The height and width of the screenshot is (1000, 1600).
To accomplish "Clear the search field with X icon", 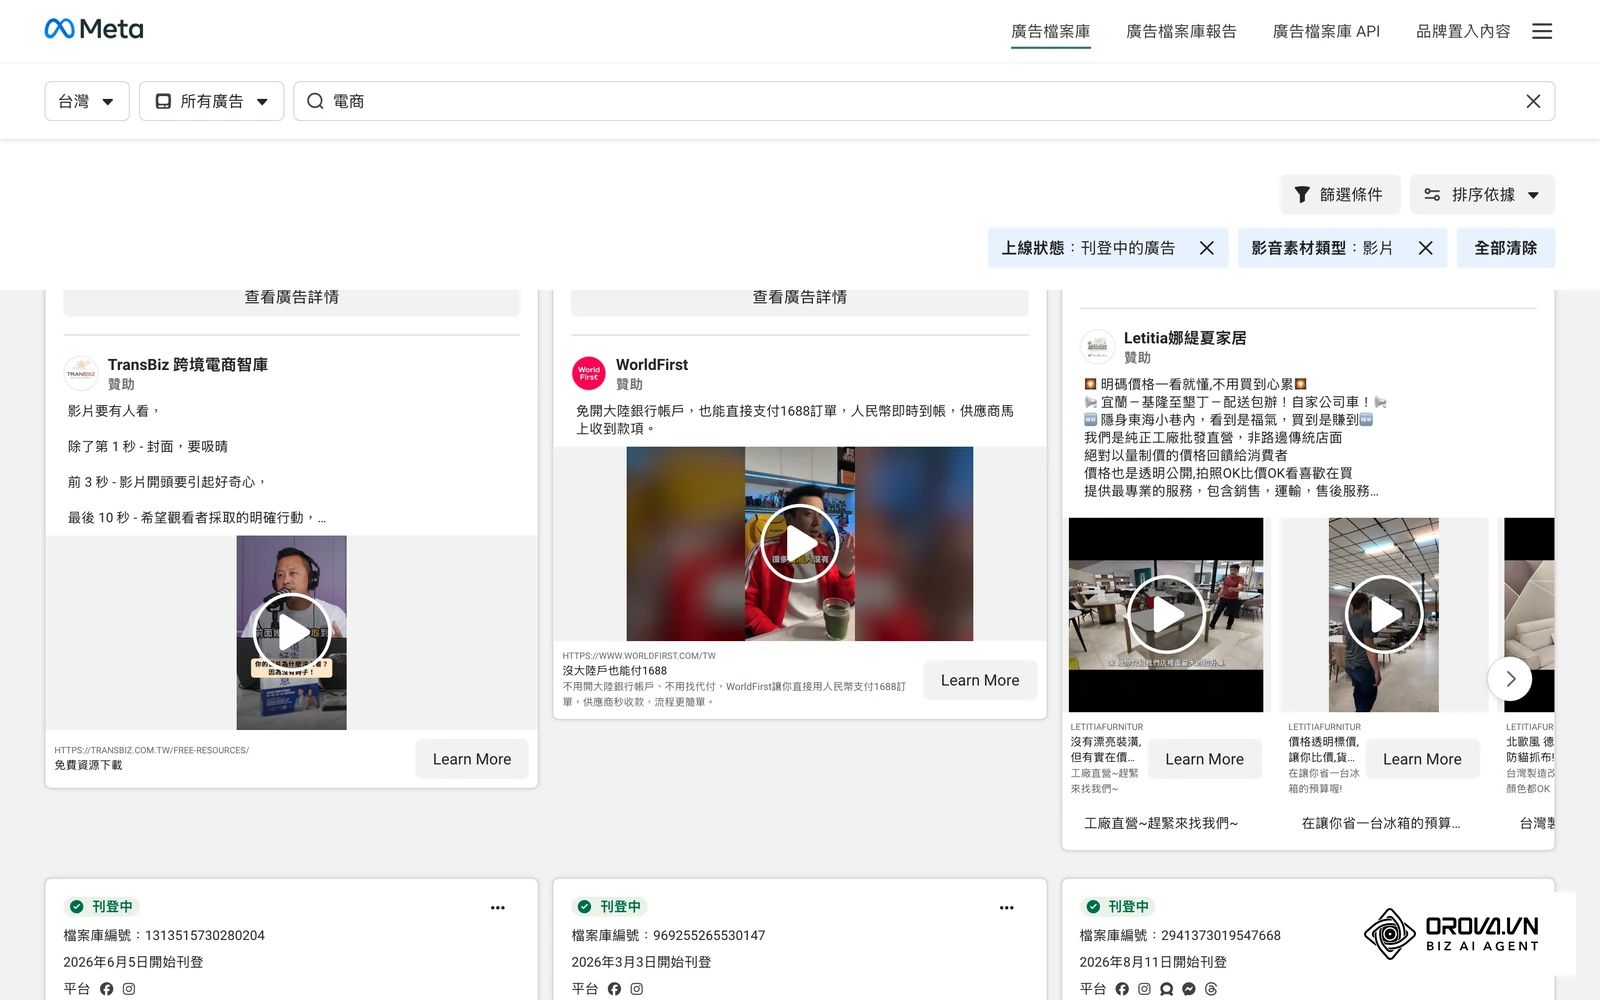I will 1533,101.
